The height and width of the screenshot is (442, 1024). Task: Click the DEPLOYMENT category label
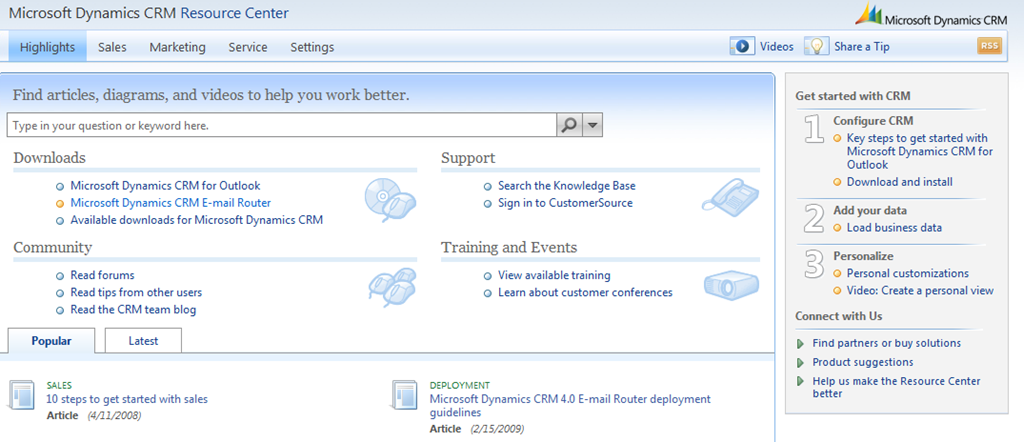pos(460,385)
